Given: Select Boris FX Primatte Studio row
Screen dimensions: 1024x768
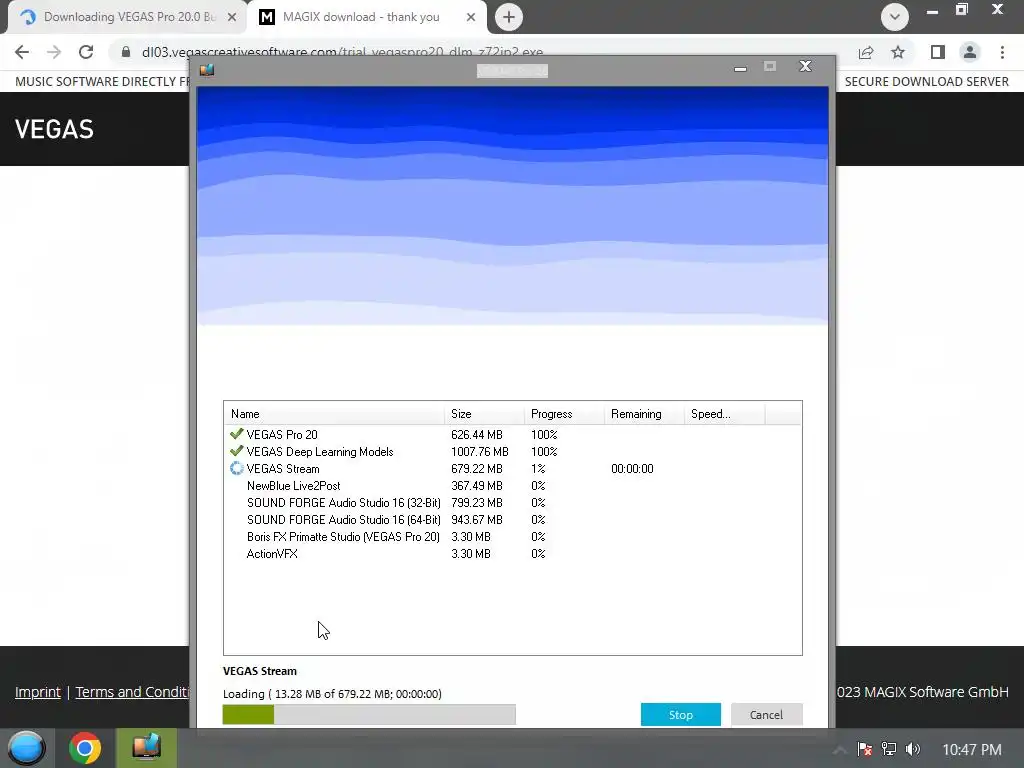Looking at the screenshot, I should [x=513, y=536].
